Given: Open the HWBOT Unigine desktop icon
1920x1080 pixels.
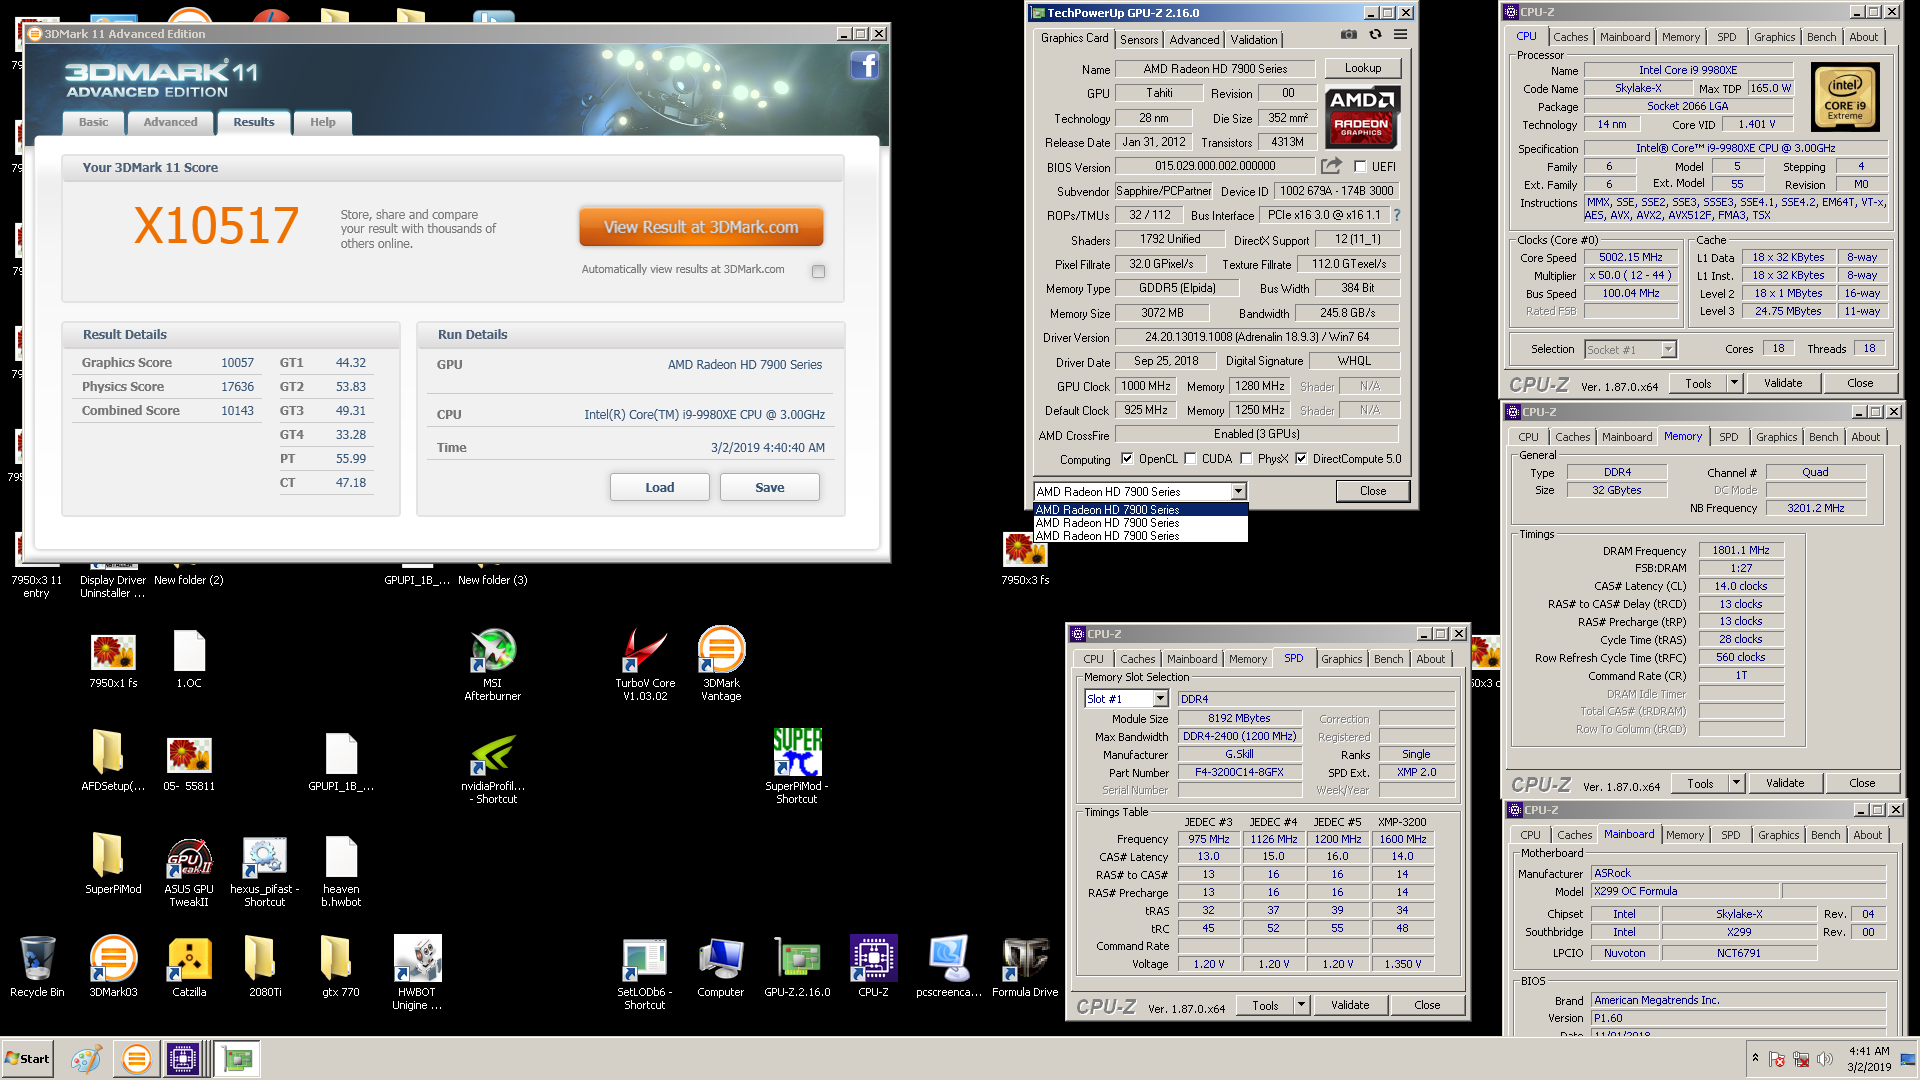Looking at the screenshot, I should click(x=417, y=973).
